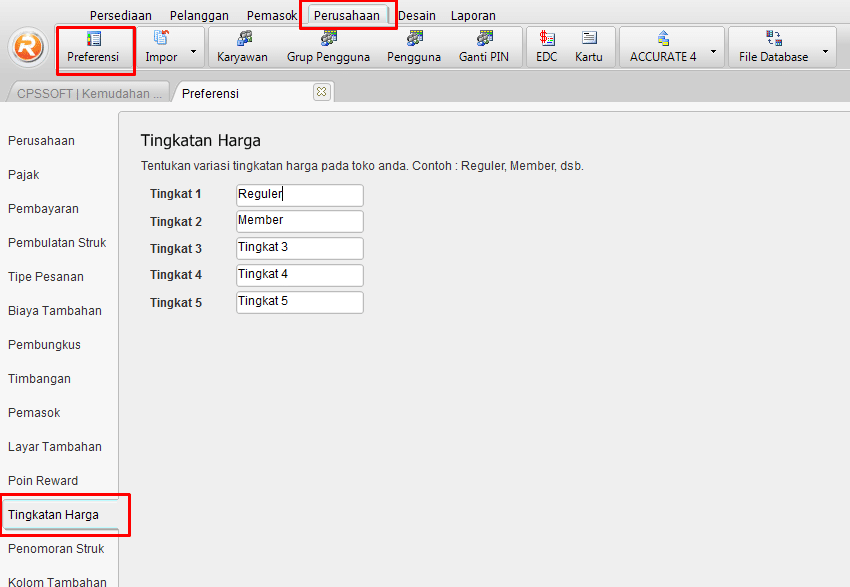The image size is (850, 587).
Task: Go to Penomoran Struk section
Action: tap(56, 549)
